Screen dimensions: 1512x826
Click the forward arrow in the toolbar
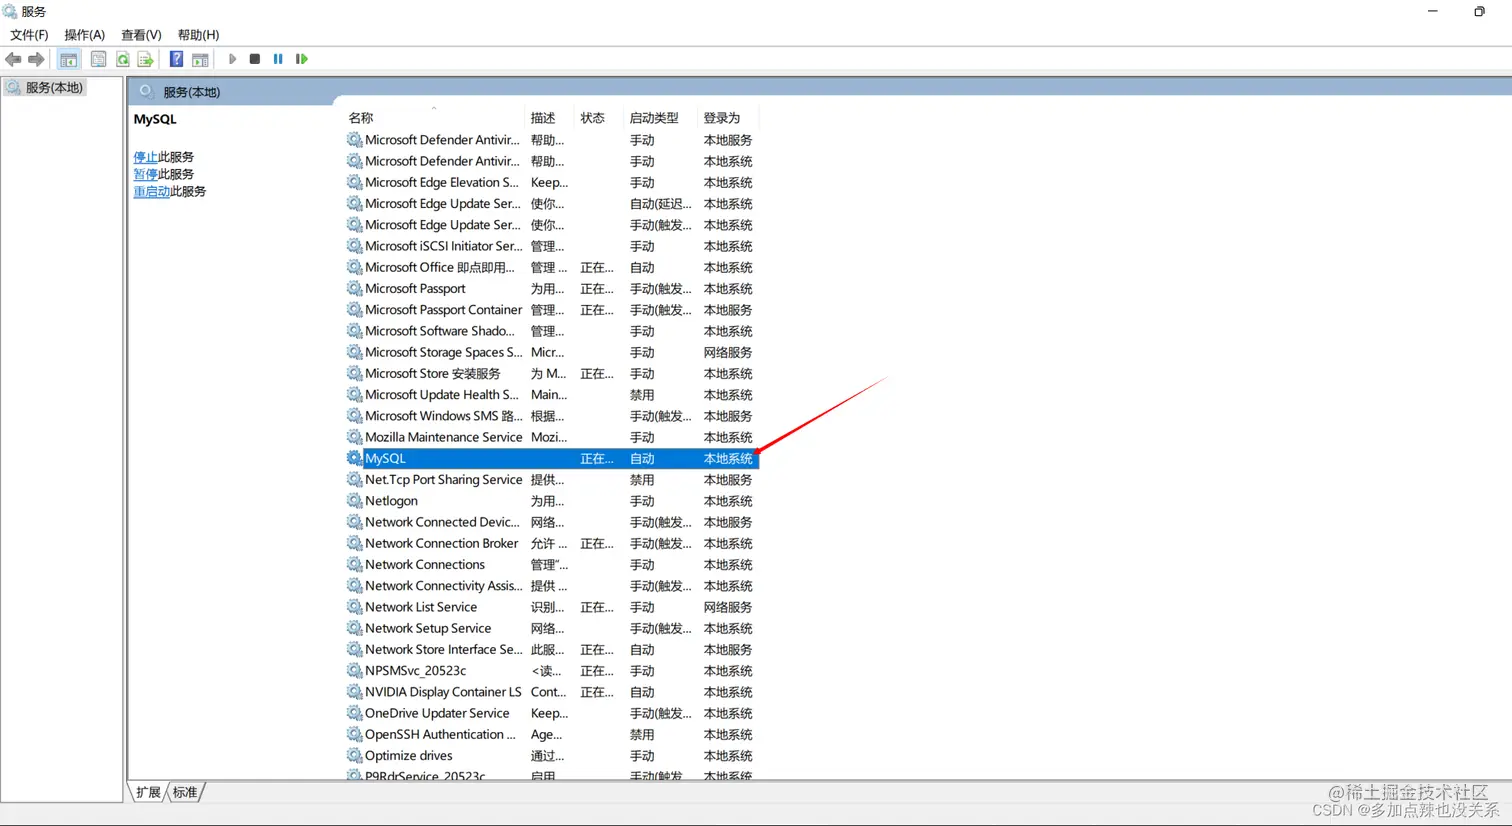click(x=36, y=59)
